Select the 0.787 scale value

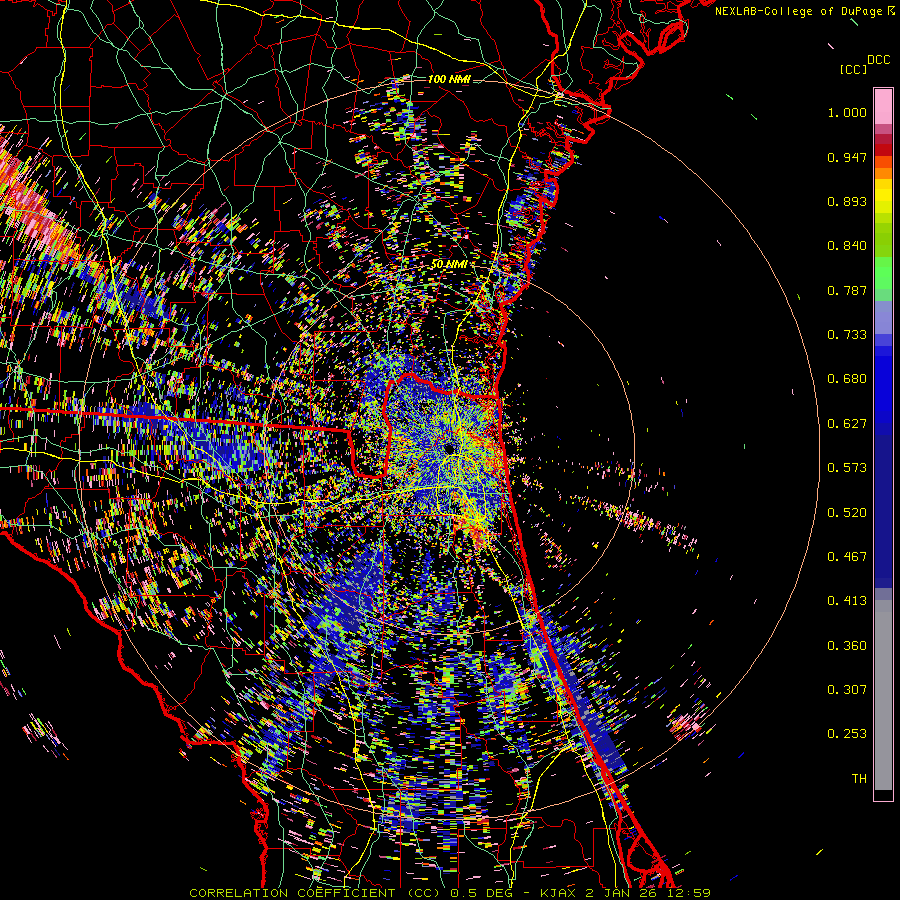(847, 290)
